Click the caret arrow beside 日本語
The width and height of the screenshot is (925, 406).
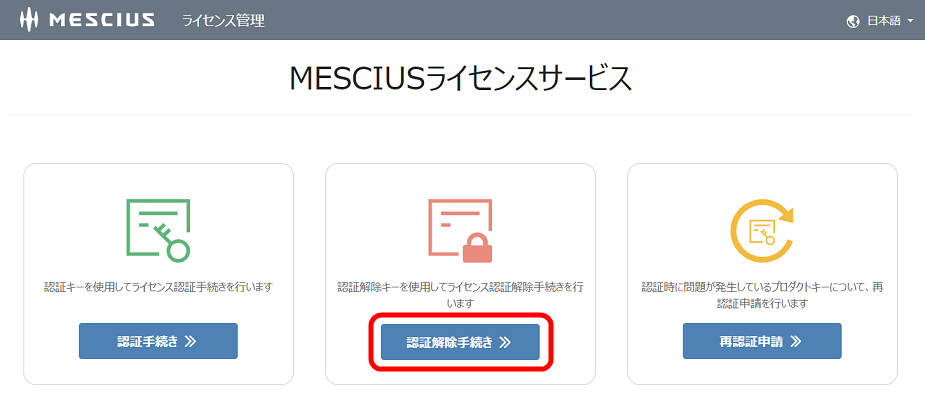tap(911, 21)
